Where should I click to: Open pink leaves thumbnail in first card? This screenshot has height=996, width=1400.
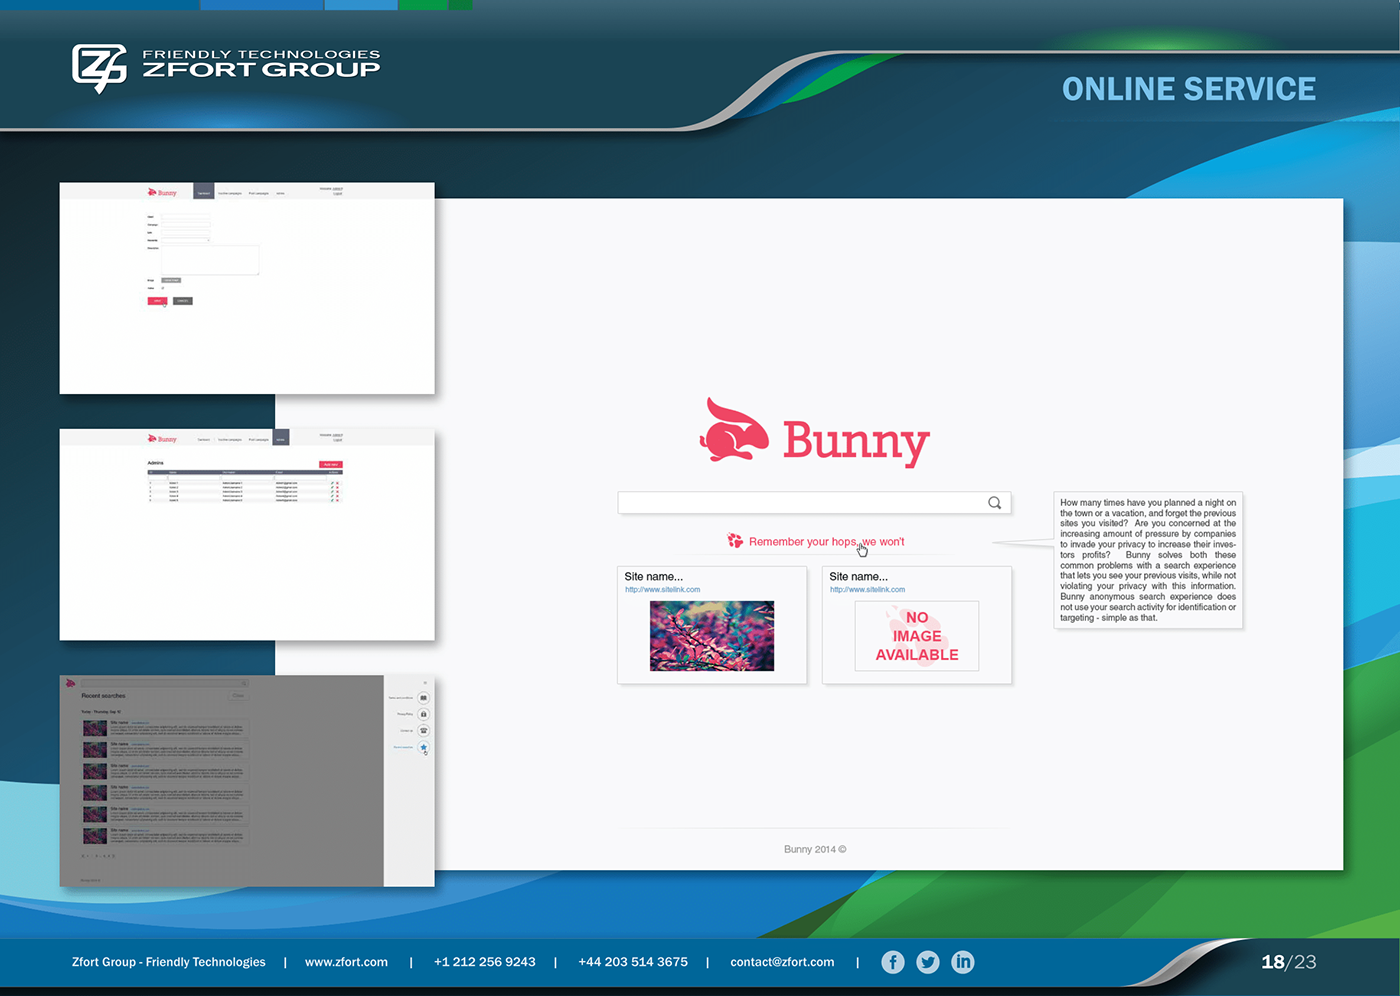coord(712,636)
